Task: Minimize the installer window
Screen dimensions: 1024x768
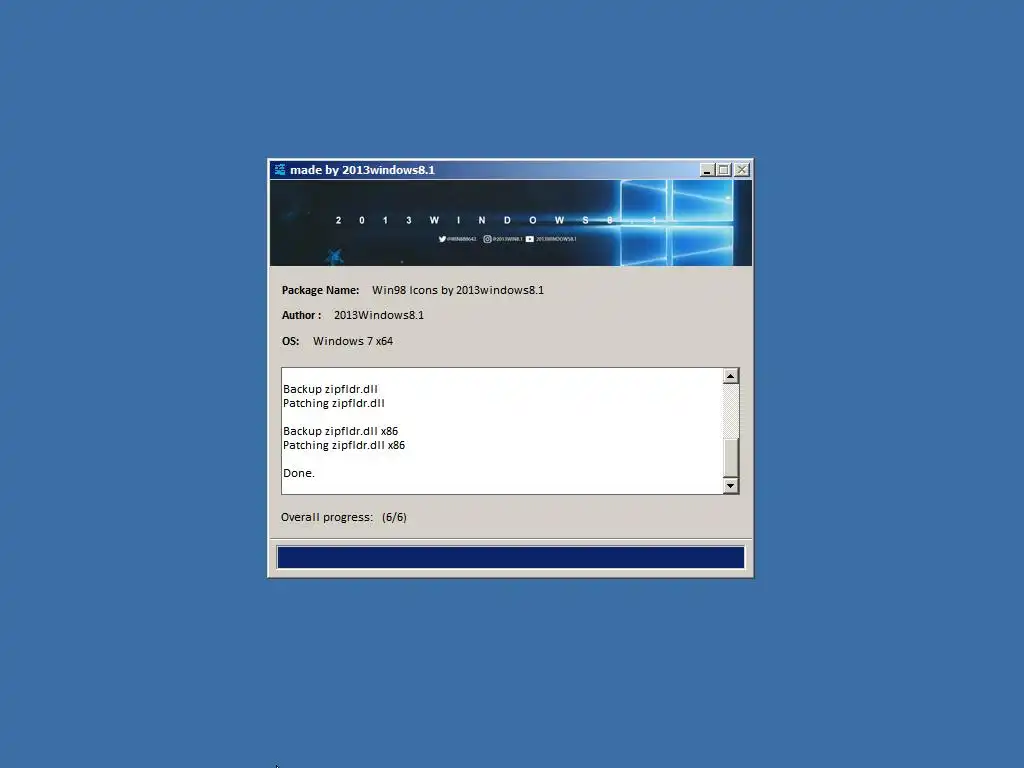Action: point(707,170)
